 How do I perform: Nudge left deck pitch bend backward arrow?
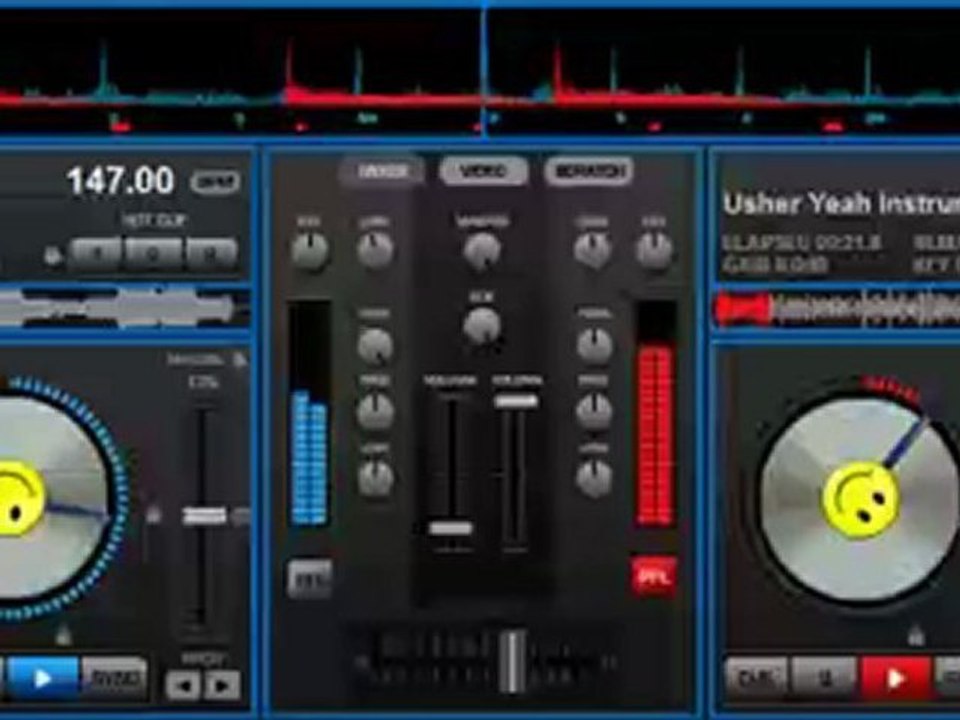[184, 684]
